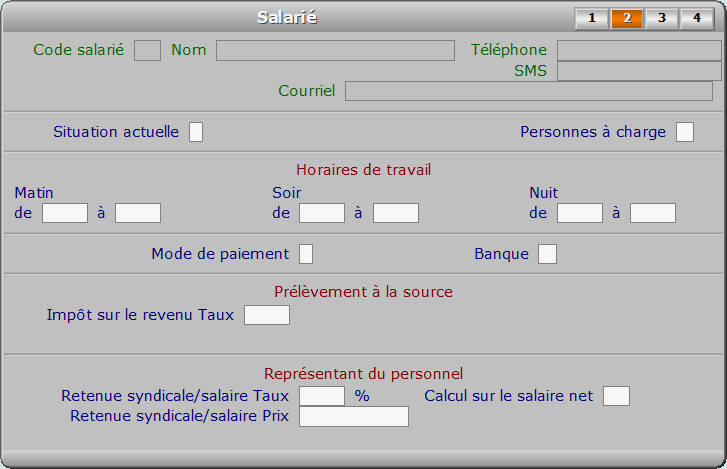Click the Soir 'à' end time field
This screenshot has width=727, height=469.
point(396,213)
